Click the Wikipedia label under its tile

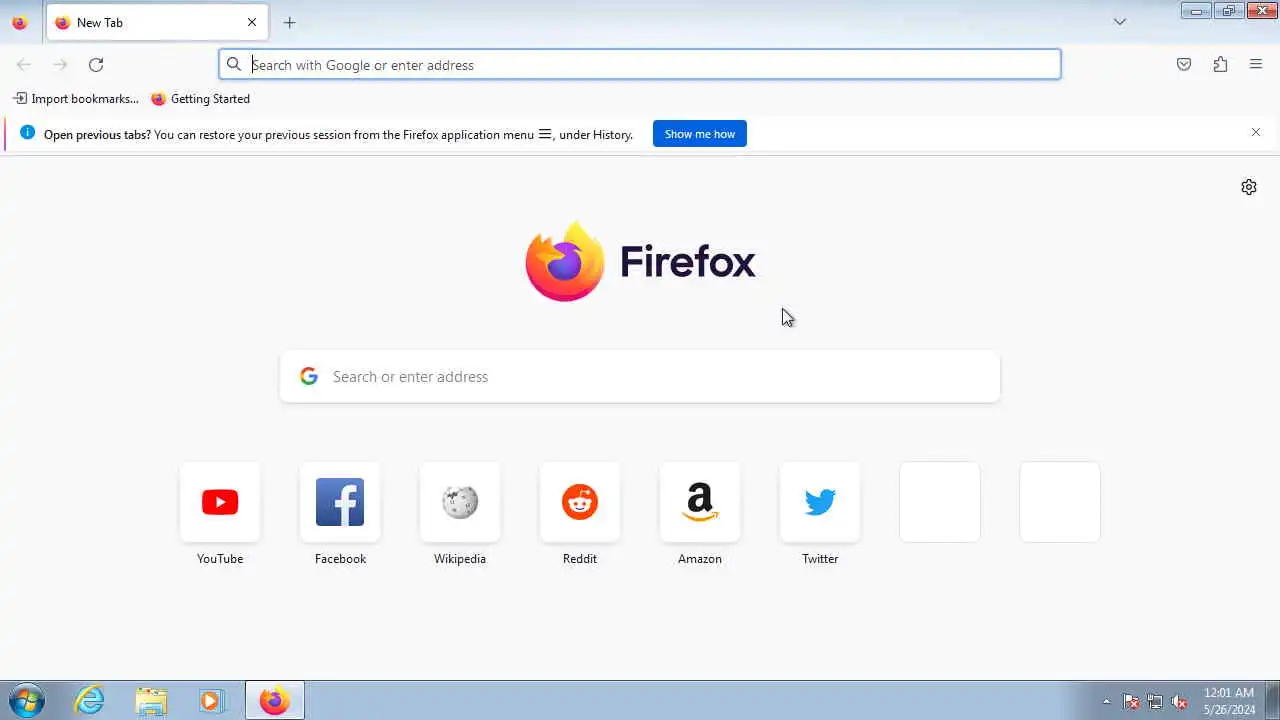tap(460, 559)
